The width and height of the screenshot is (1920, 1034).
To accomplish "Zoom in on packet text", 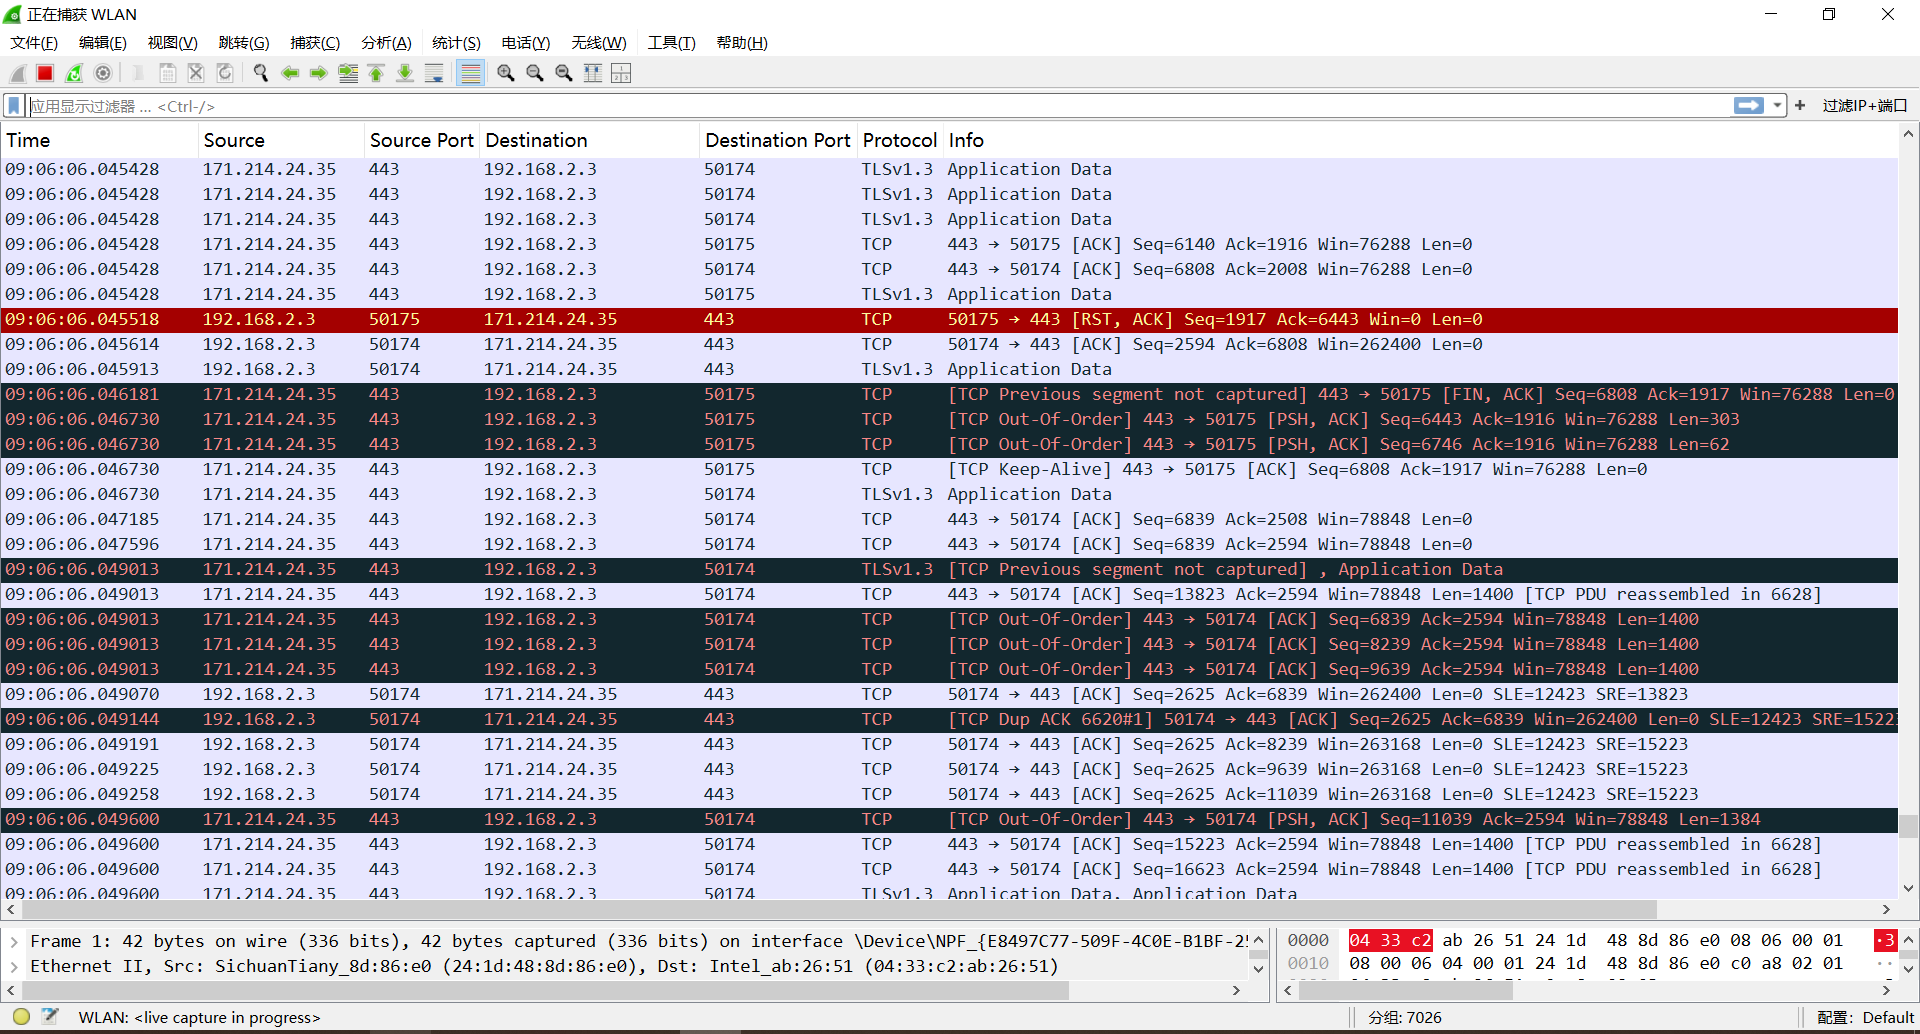I will pos(506,73).
